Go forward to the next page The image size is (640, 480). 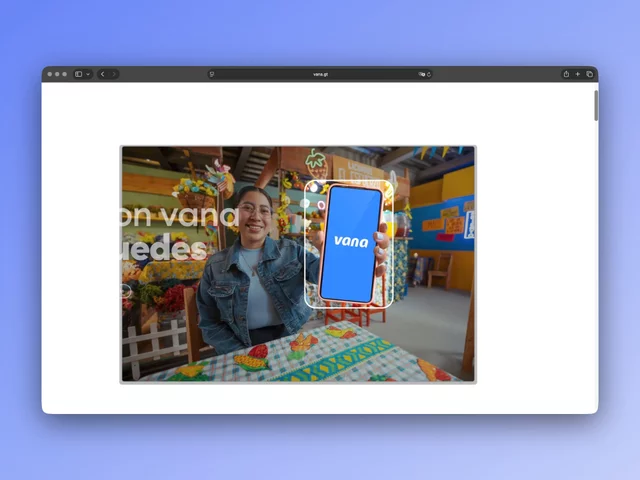(114, 74)
